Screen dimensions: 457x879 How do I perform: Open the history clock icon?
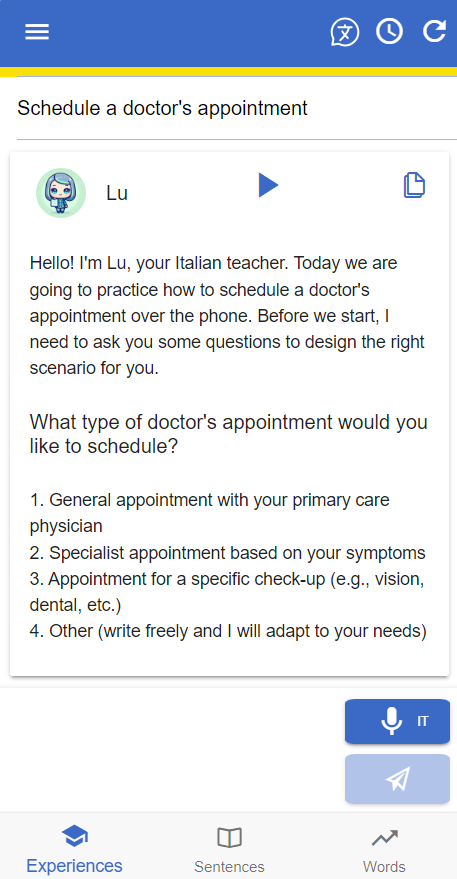389,31
